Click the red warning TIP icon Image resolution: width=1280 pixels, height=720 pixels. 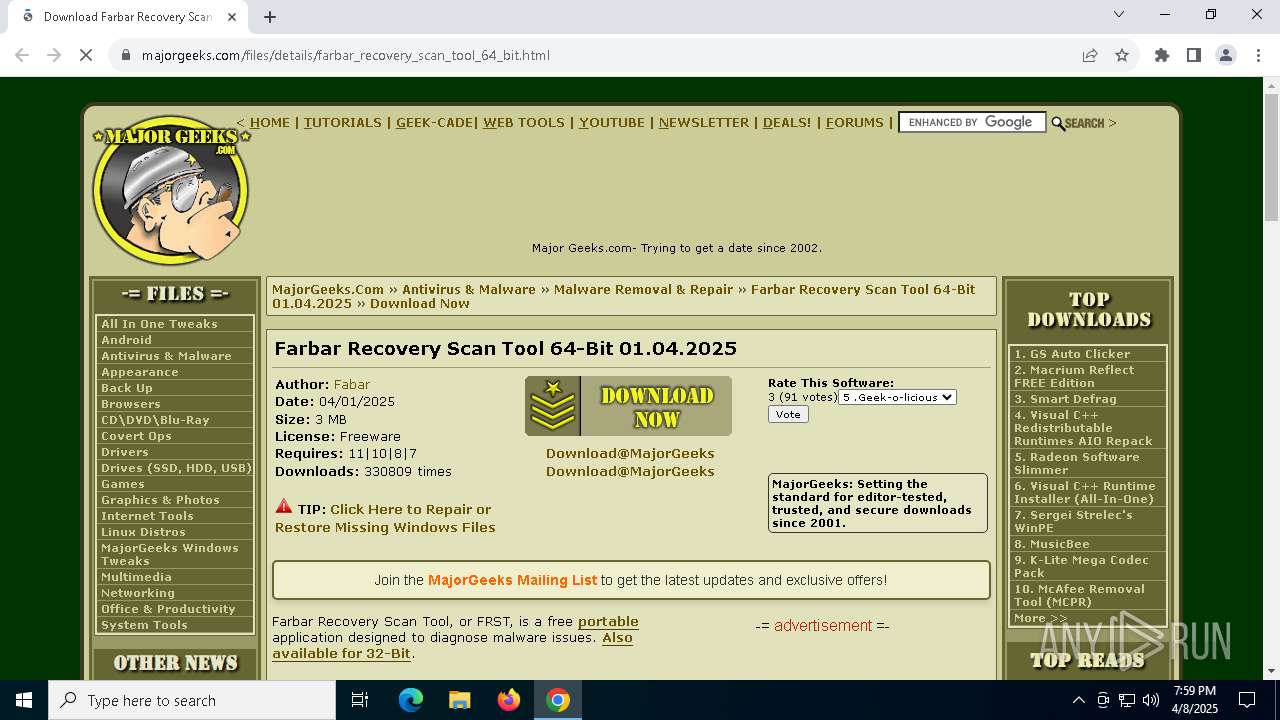284,507
